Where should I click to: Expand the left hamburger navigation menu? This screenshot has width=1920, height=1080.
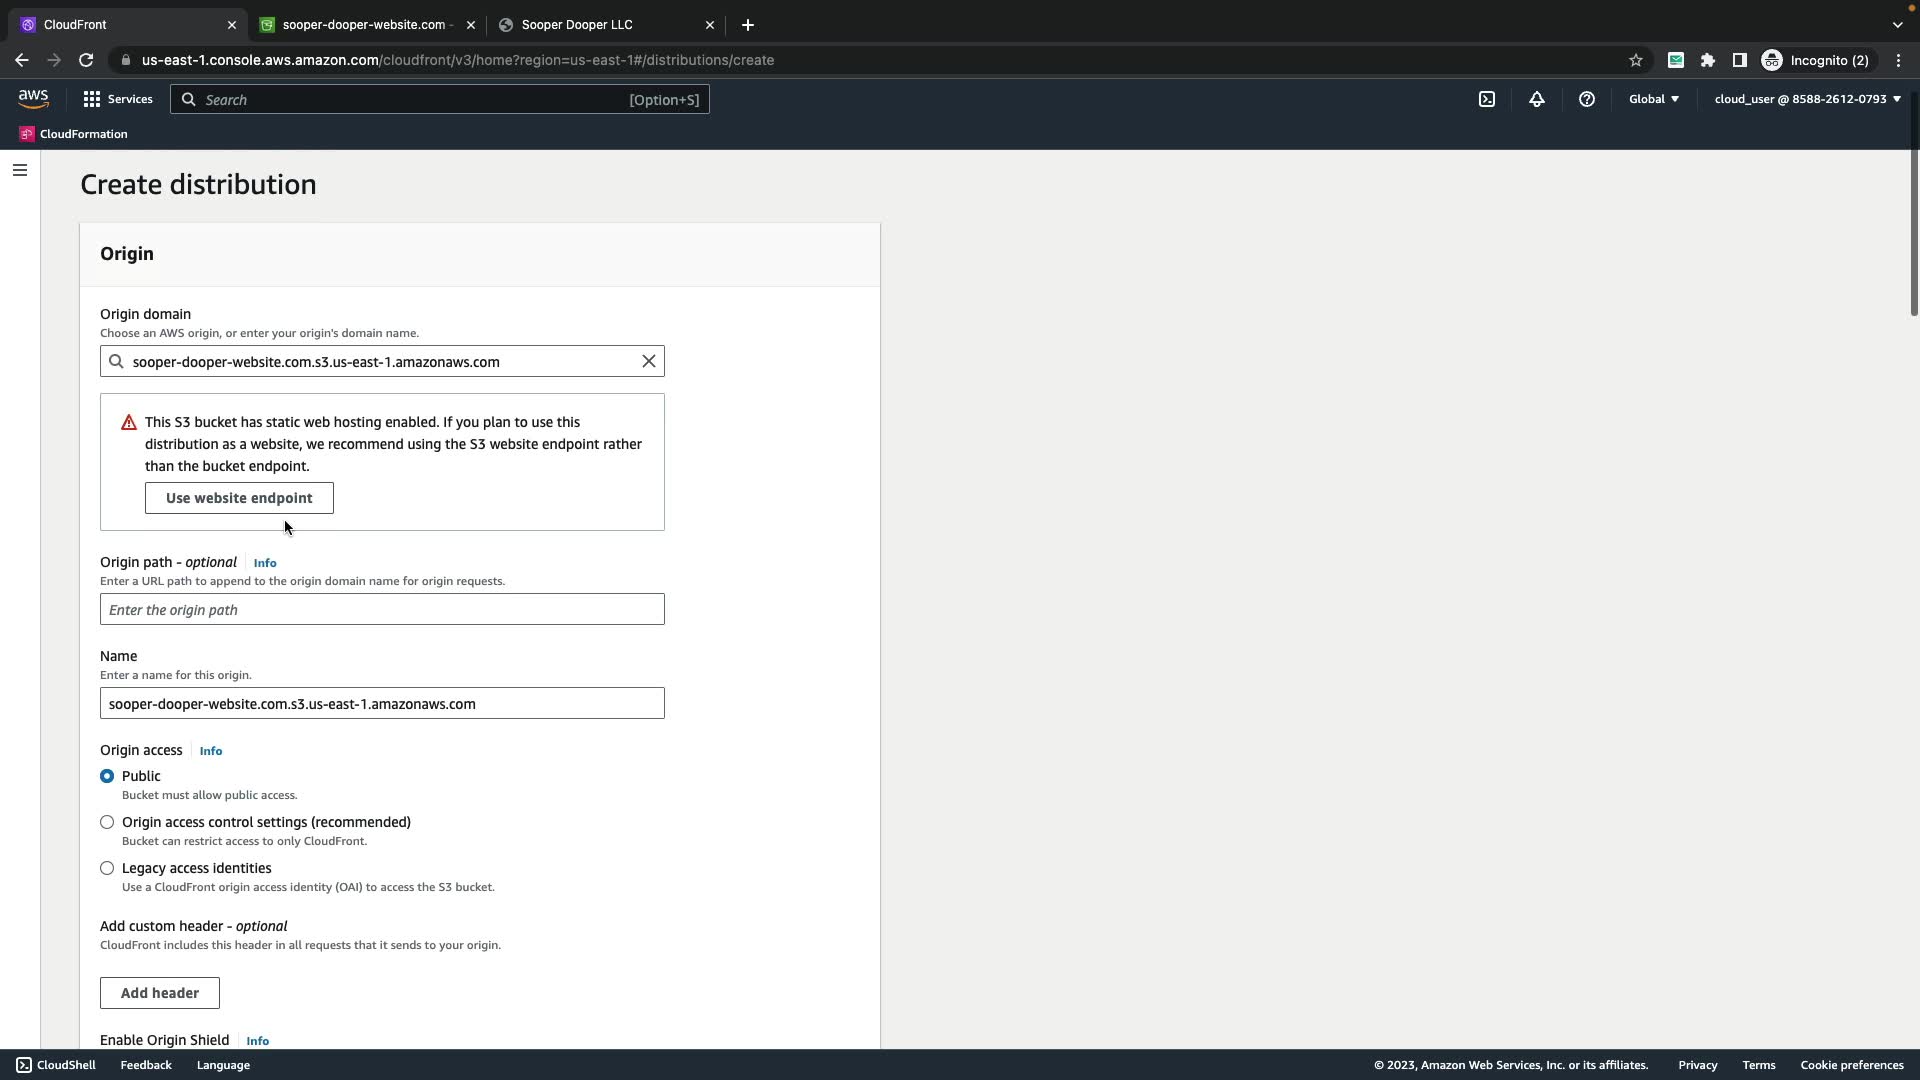pyautogui.click(x=19, y=170)
